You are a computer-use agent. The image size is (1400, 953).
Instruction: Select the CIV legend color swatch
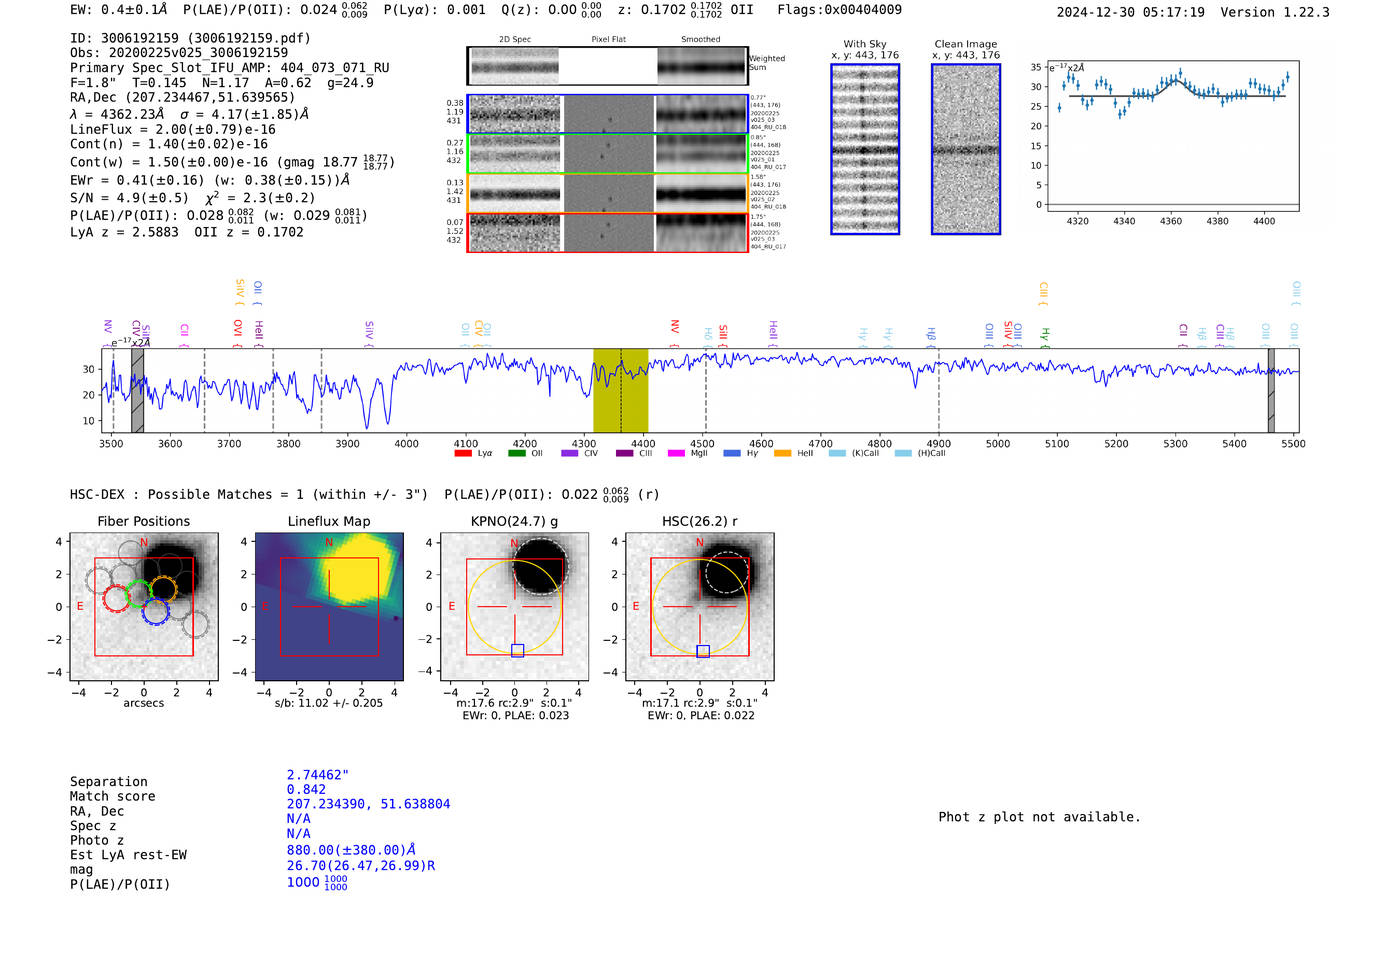point(570,453)
